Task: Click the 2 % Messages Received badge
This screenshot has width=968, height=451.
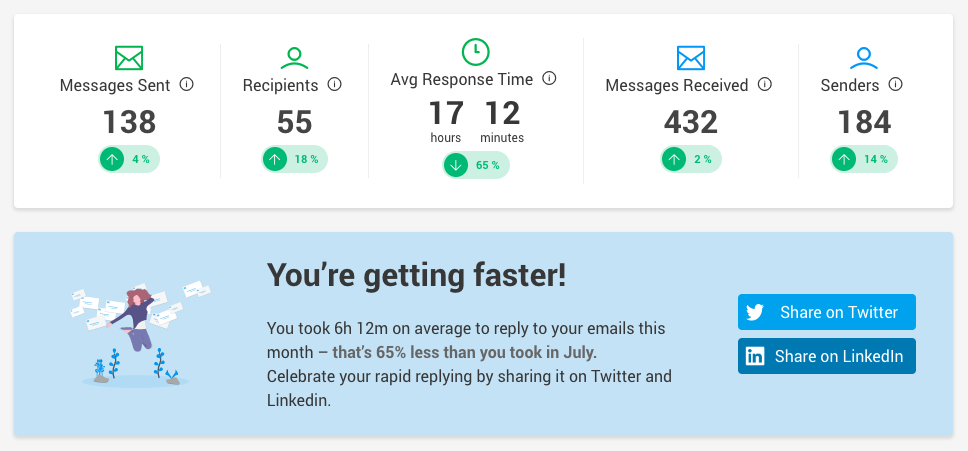Action: (x=691, y=158)
